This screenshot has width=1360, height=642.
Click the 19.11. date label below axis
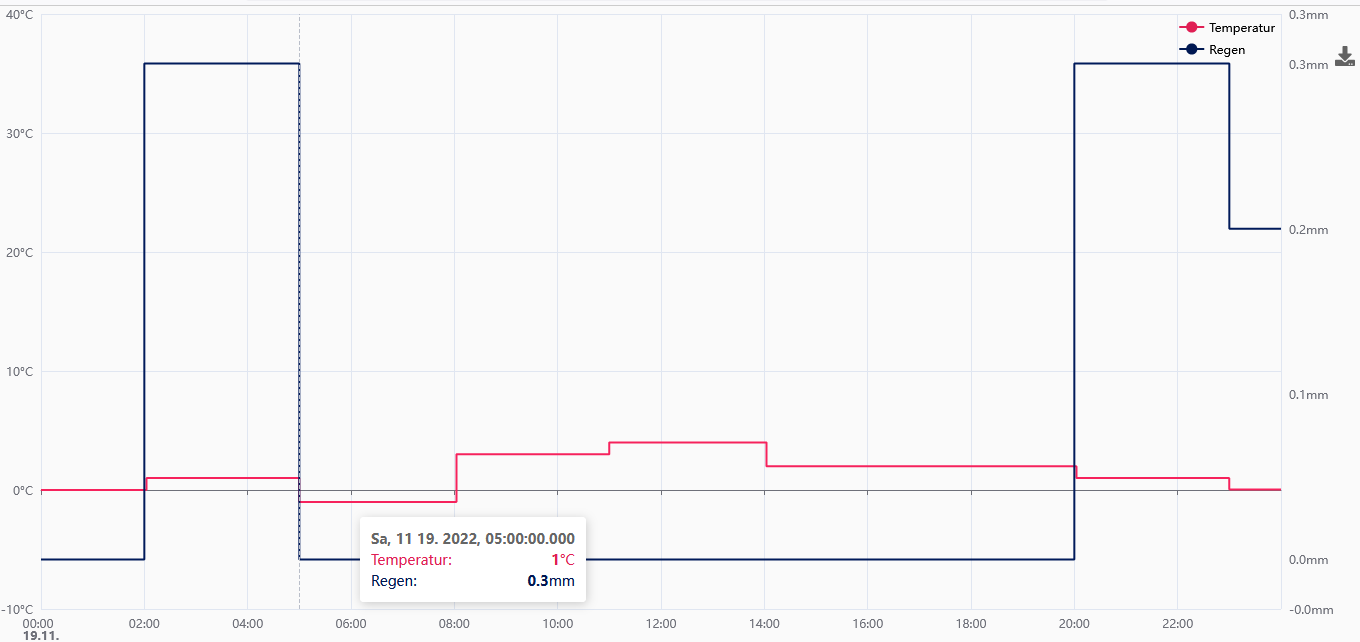point(41,635)
